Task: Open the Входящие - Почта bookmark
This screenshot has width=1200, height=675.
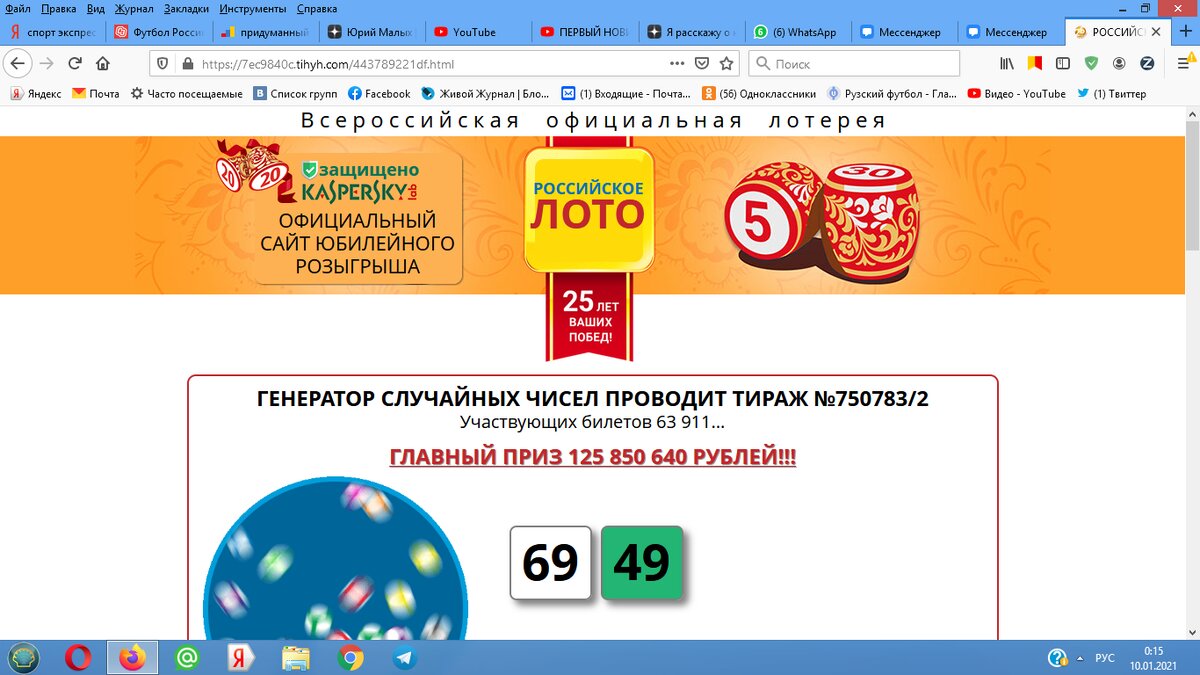Action: click(x=626, y=94)
